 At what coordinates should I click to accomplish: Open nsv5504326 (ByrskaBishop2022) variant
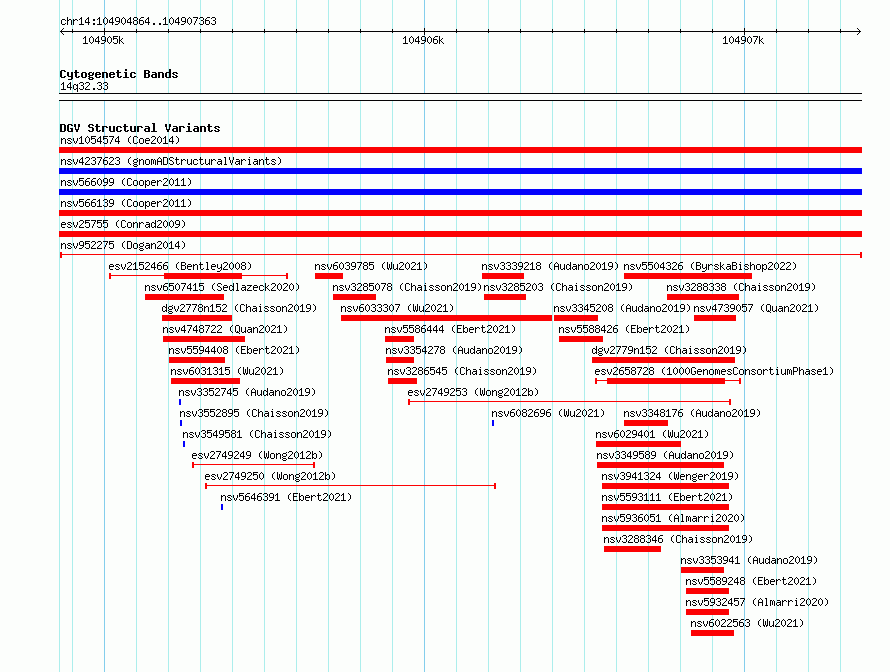coord(710,266)
